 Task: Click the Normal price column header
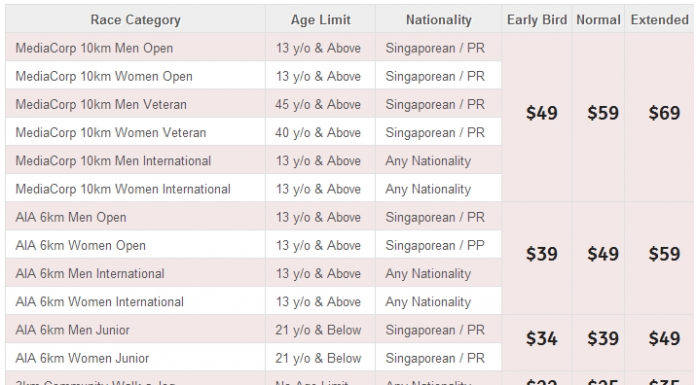598,20
